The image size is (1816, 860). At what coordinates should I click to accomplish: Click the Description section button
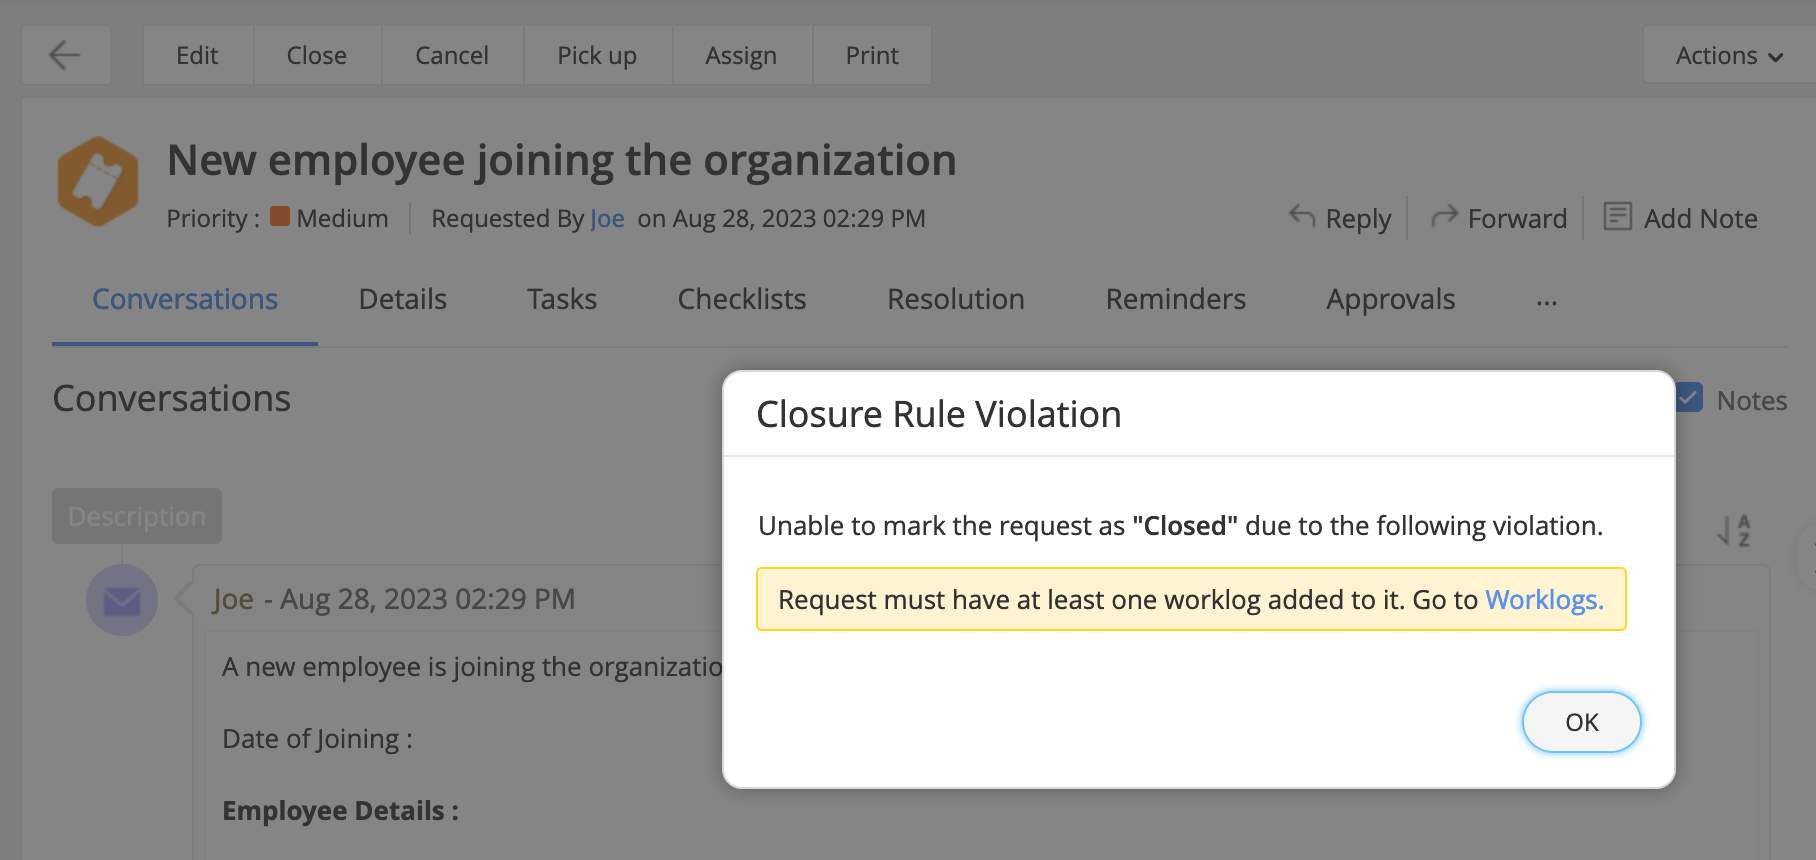[136, 516]
